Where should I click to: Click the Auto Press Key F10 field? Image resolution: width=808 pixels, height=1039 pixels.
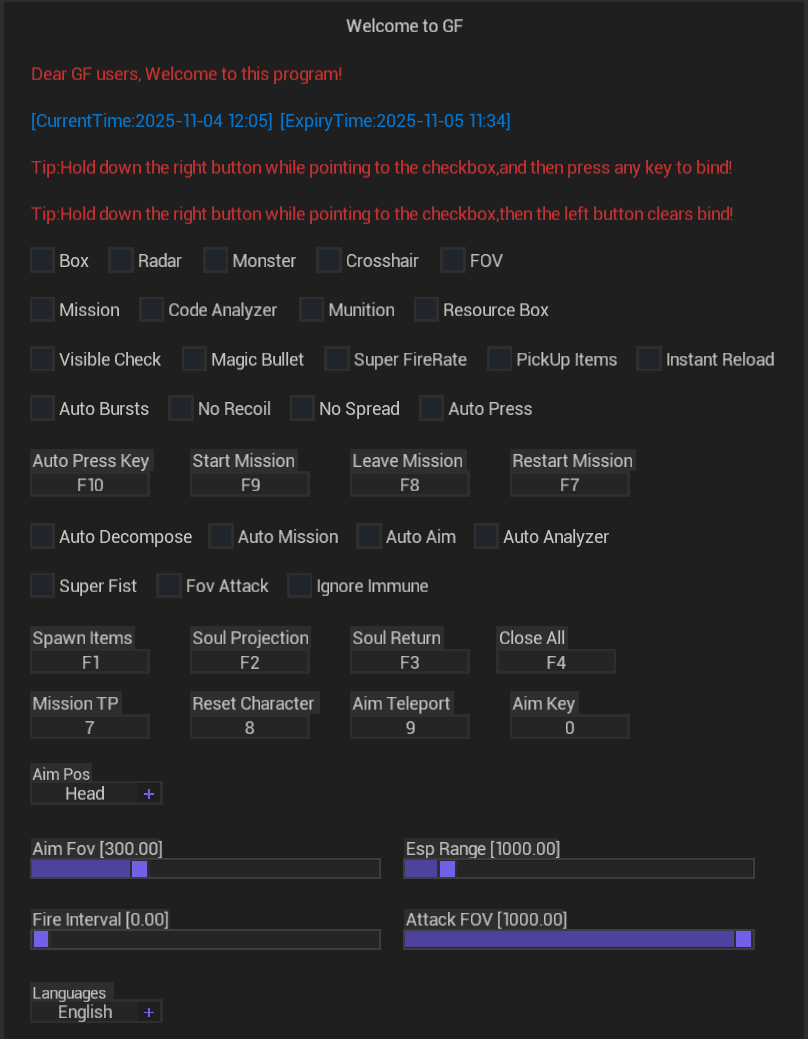90,485
